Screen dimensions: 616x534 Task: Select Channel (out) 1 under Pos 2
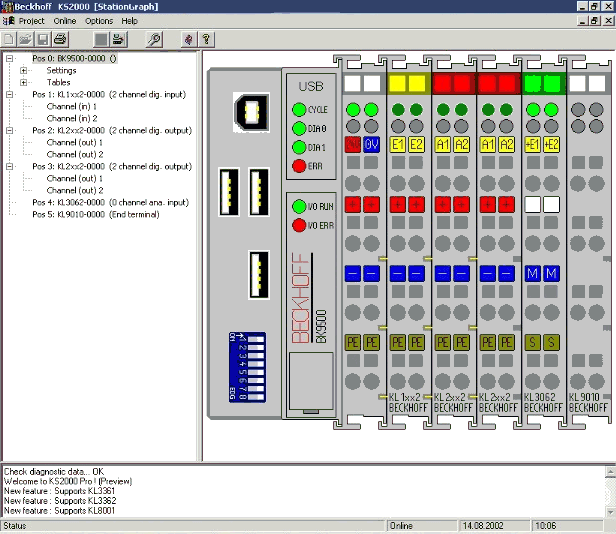pos(75,142)
